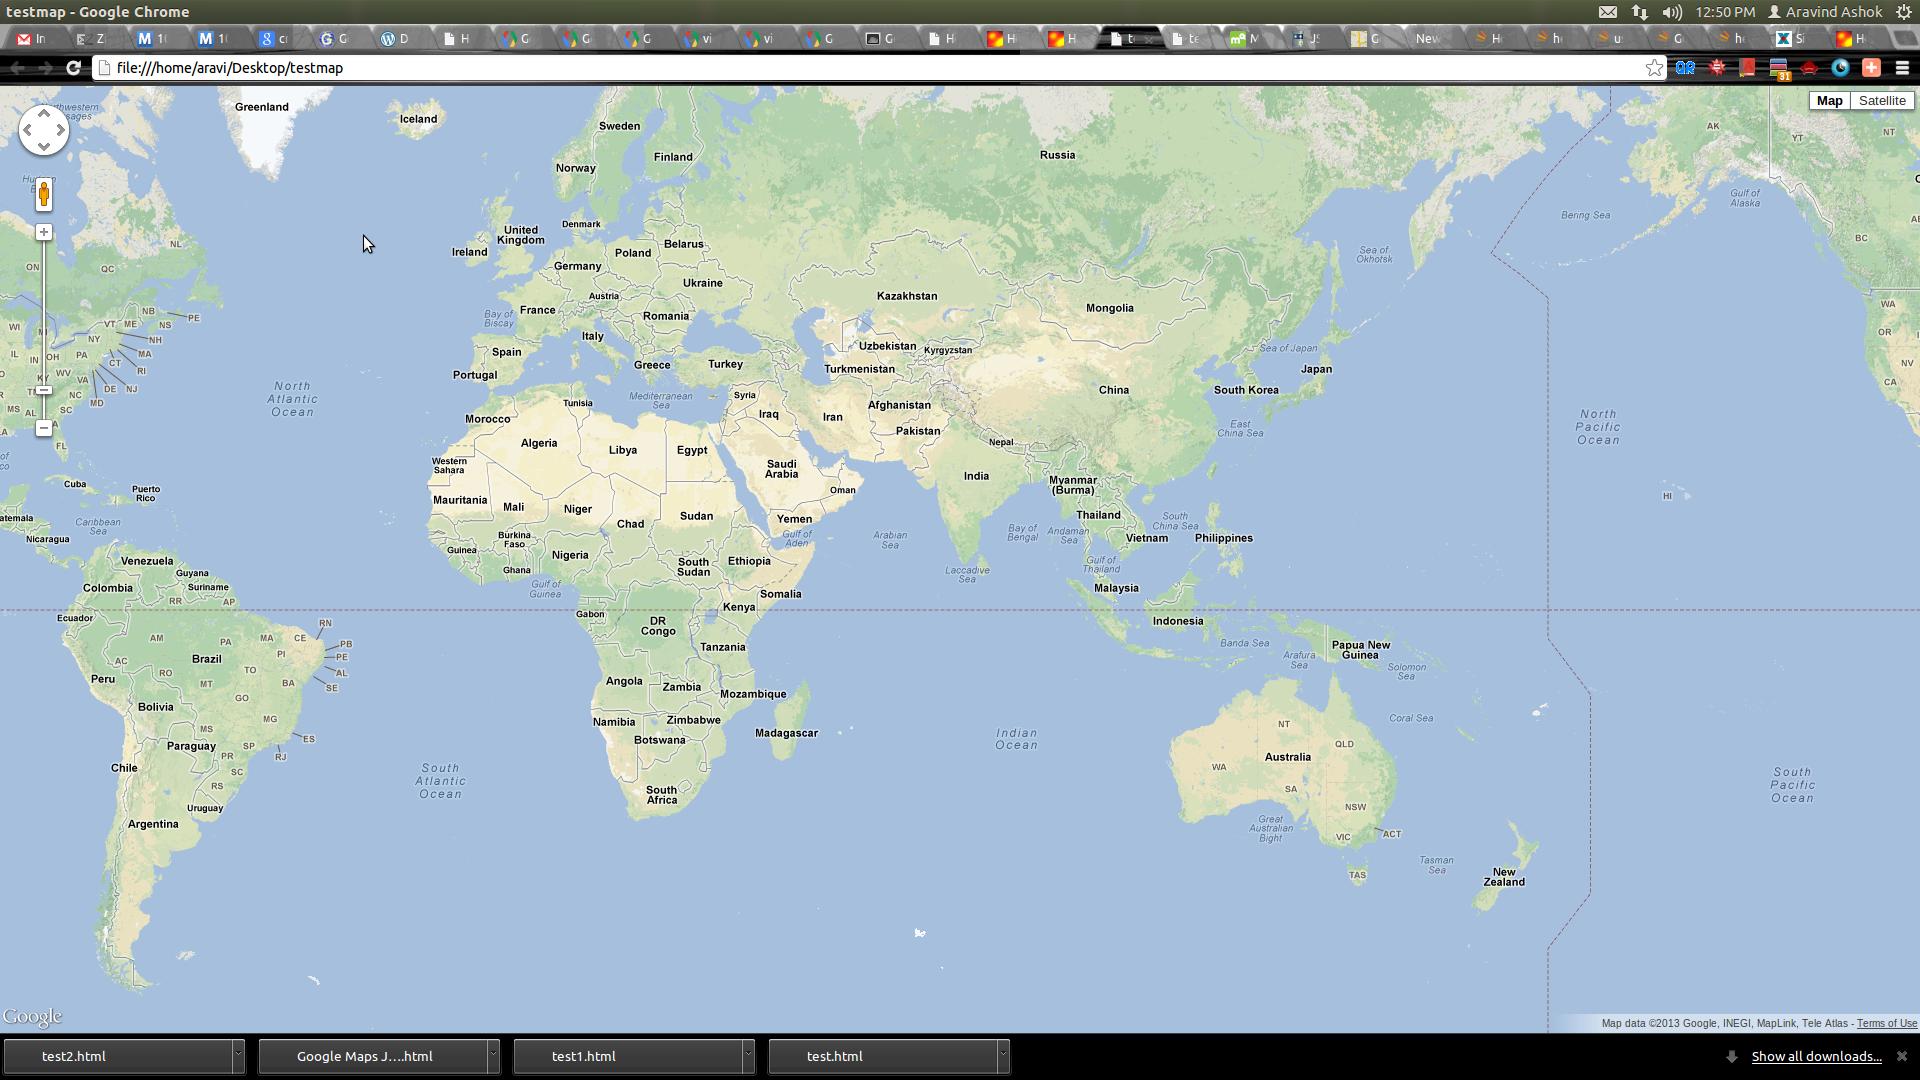The width and height of the screenshot is (1920, 1080).
Task: Click the QR code extension icon
Action: tap(1685, 68)
